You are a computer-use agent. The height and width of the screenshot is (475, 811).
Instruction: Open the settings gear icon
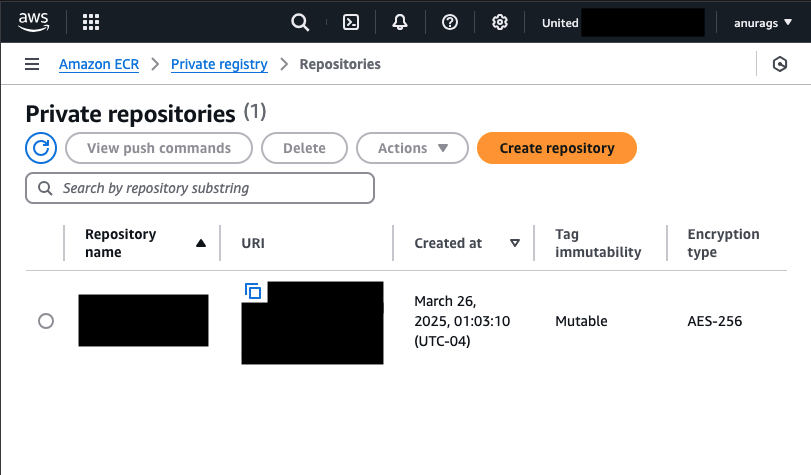[500, 22]
